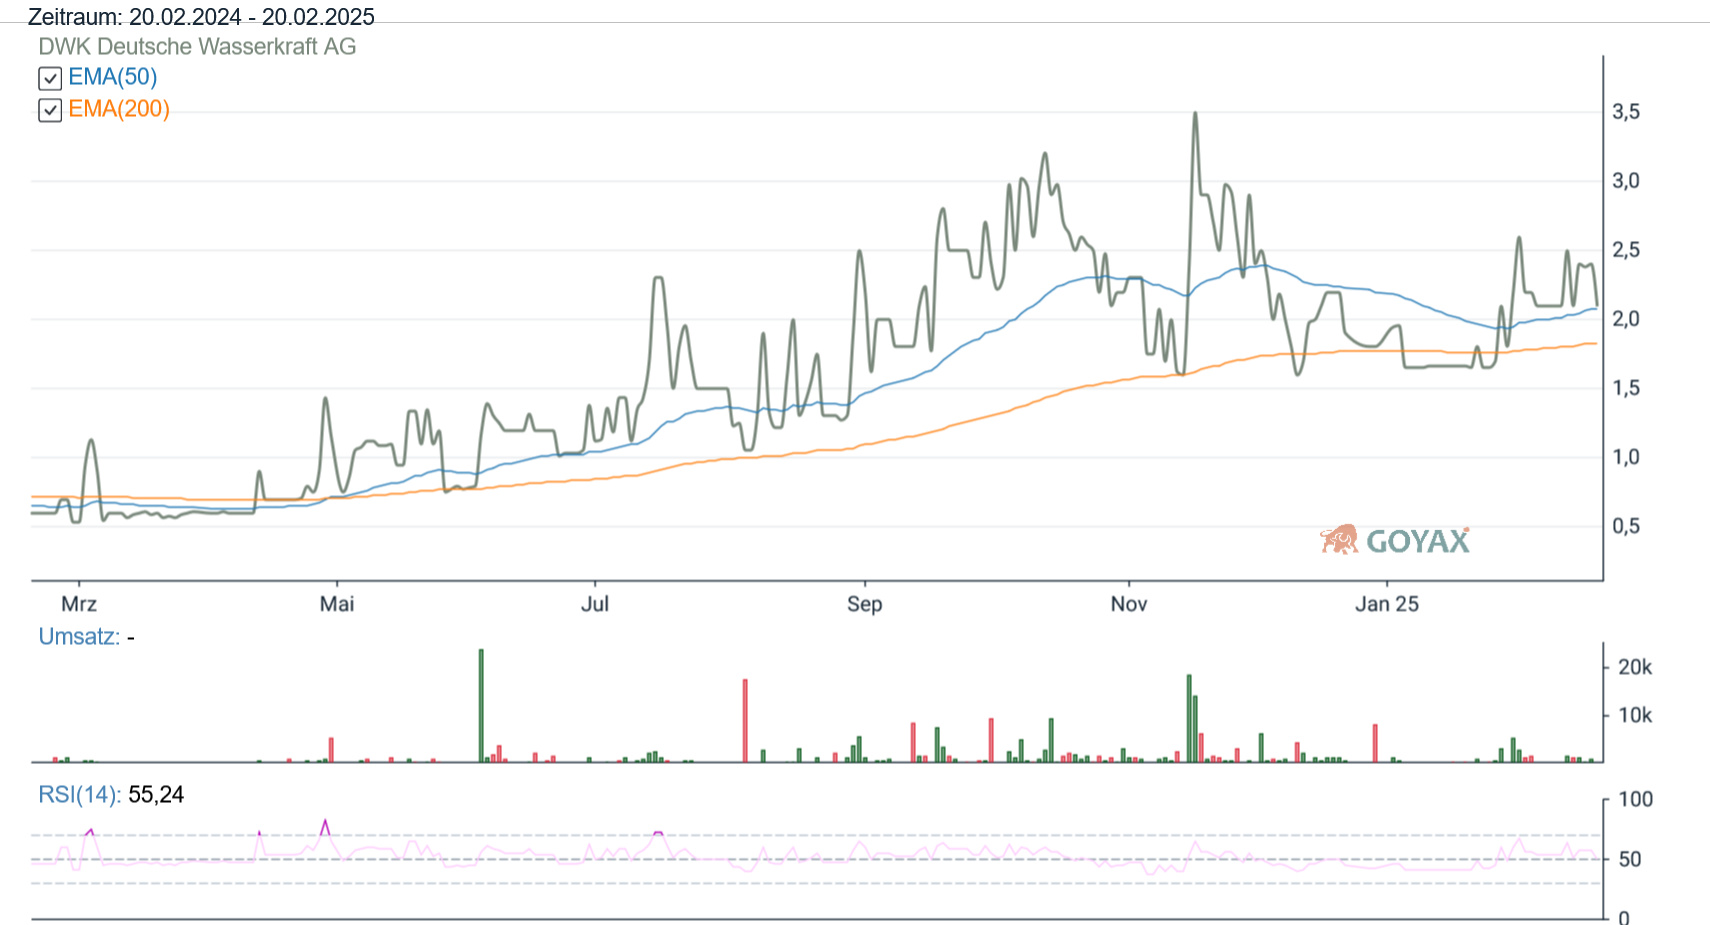This screenshot has width=1710, height=925.
Task: Click the EMA(200) legend label
Action: [119, 109]
